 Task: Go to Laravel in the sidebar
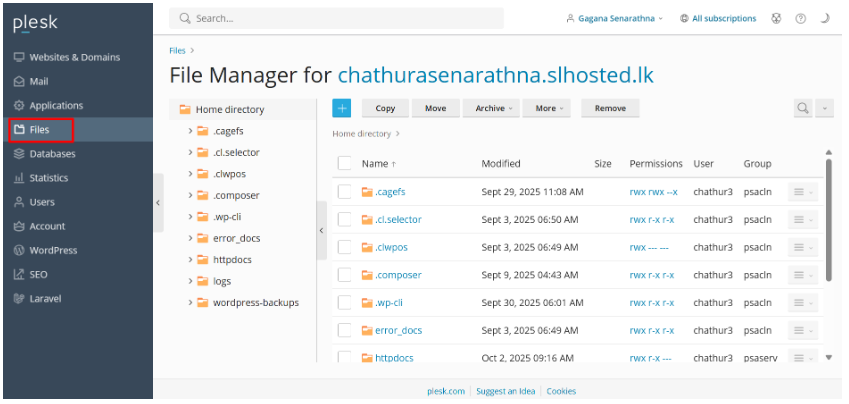45,298
